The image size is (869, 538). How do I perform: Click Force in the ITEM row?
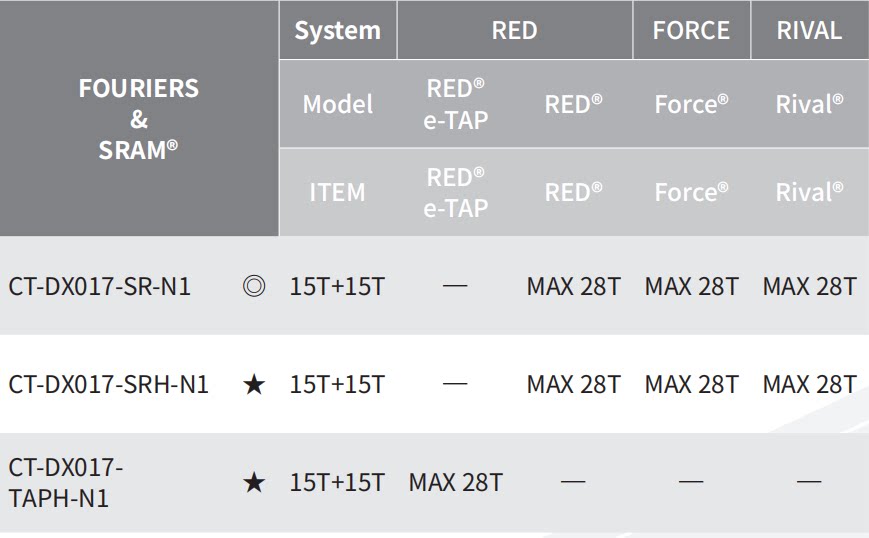pyautogui.click(x=691, y=192)
